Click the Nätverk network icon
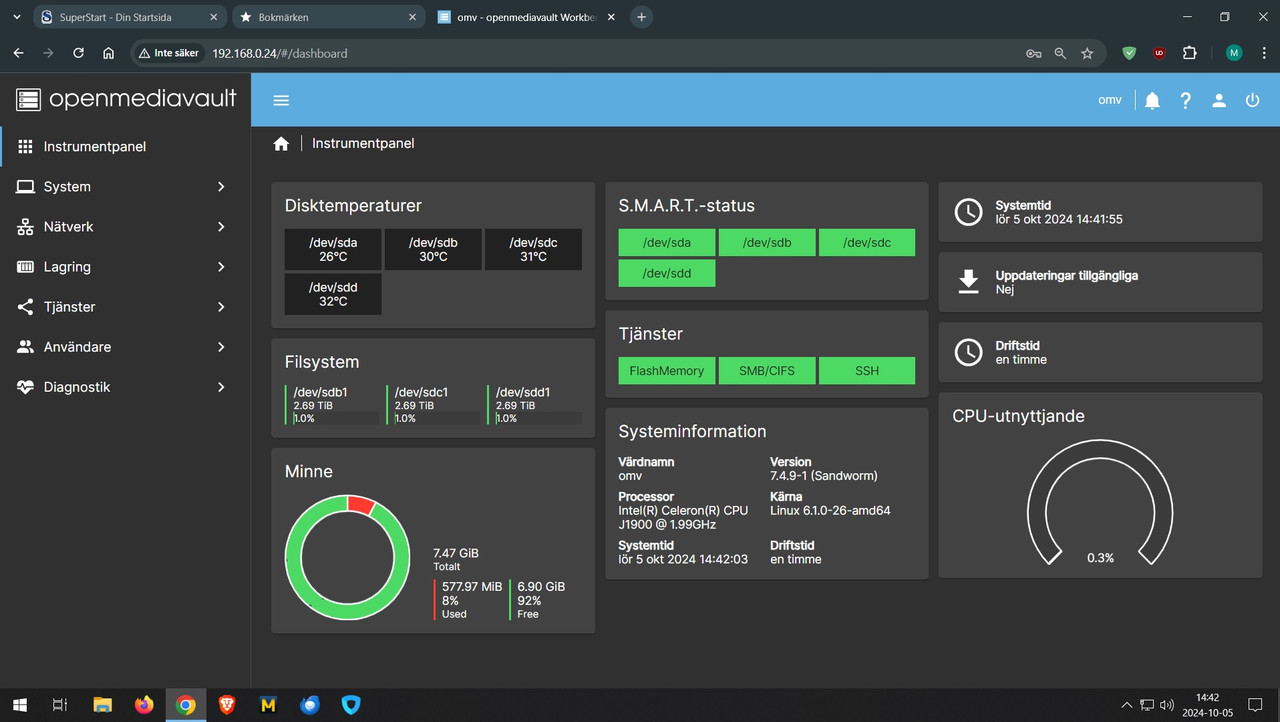The height and width of the screenshot is (722, 1280). [26, 226]
